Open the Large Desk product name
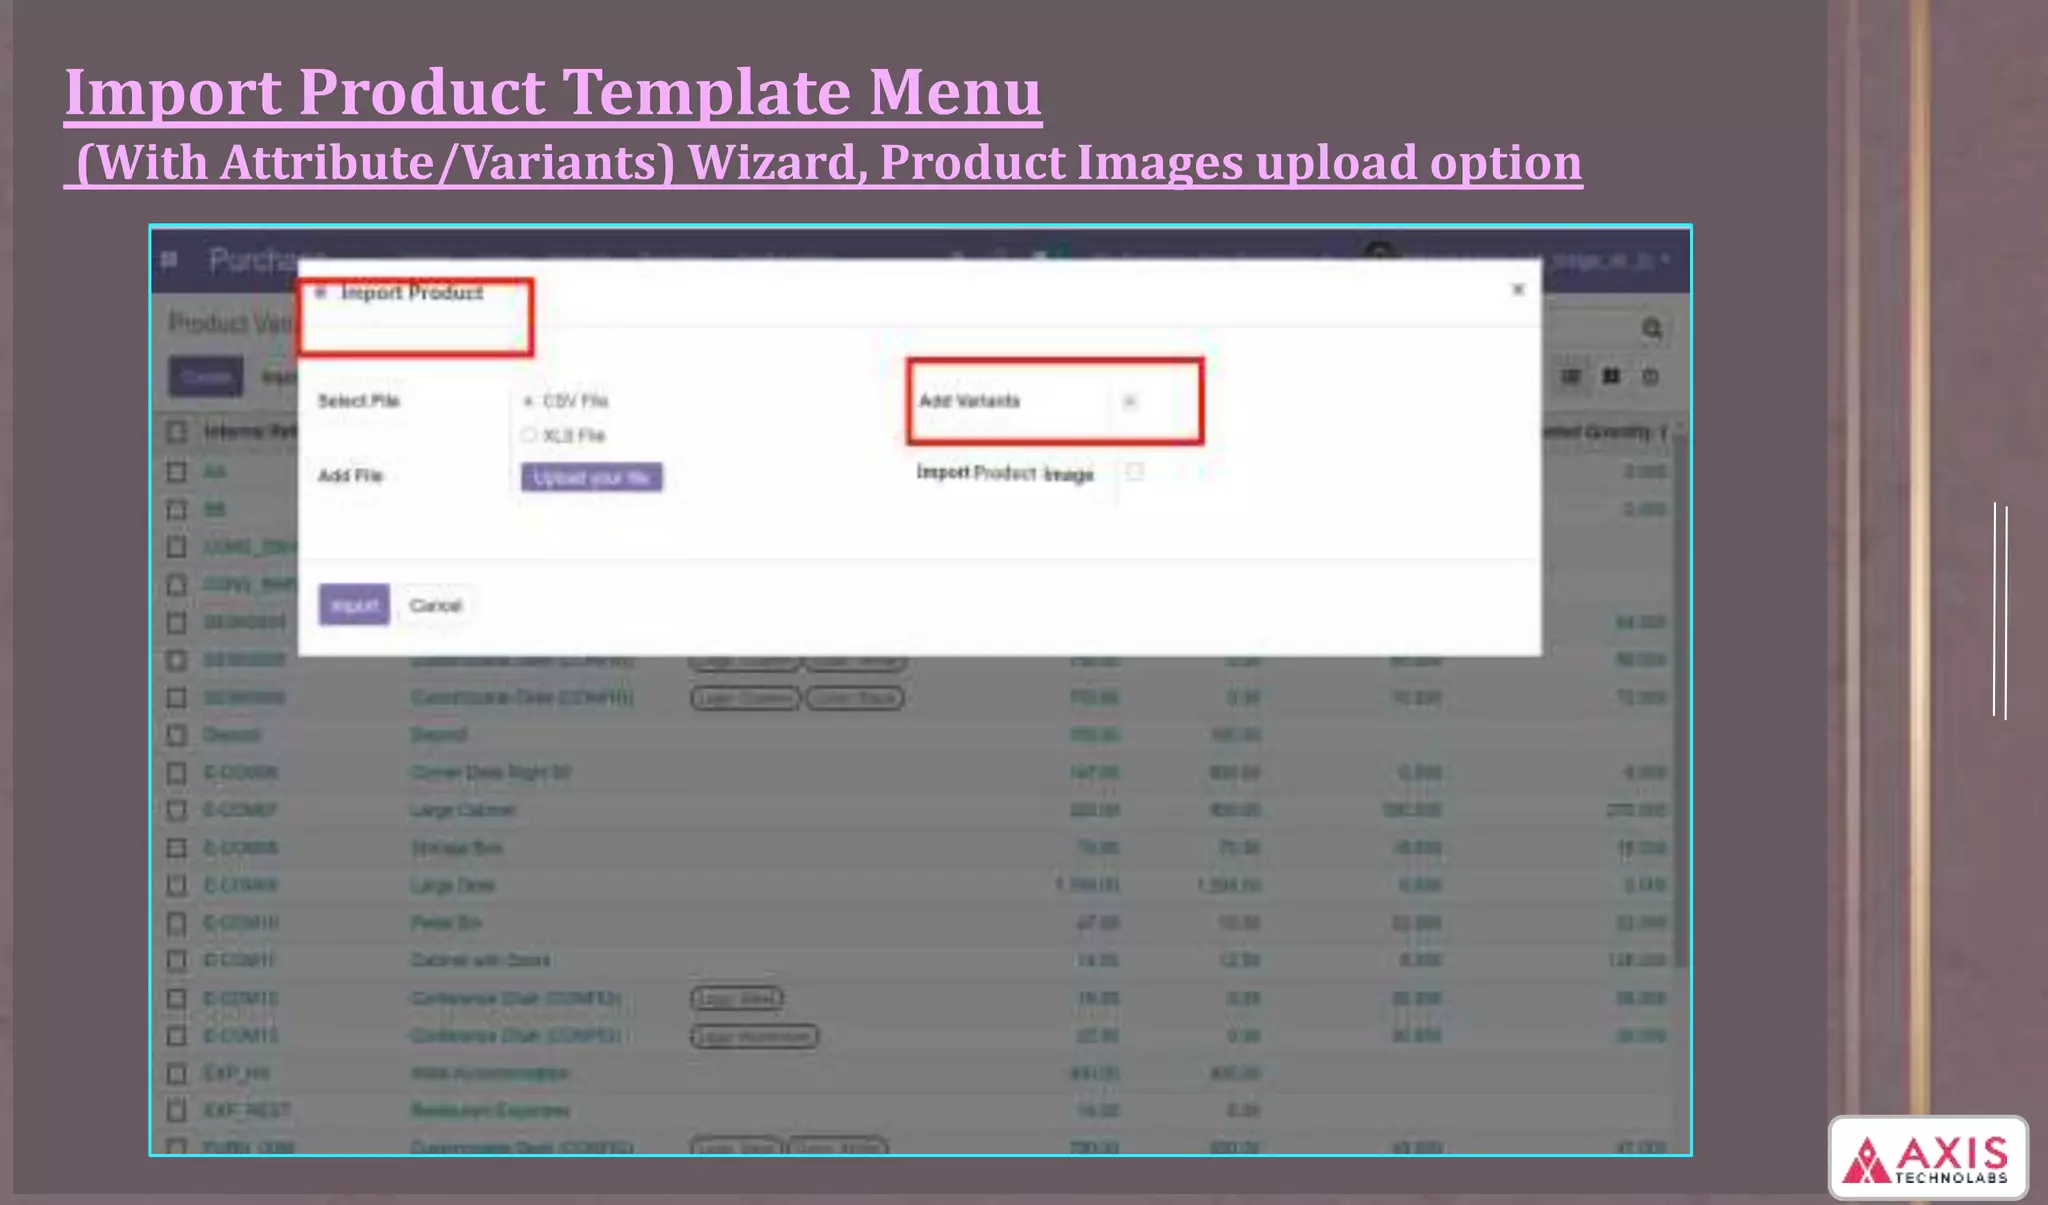 452,885
